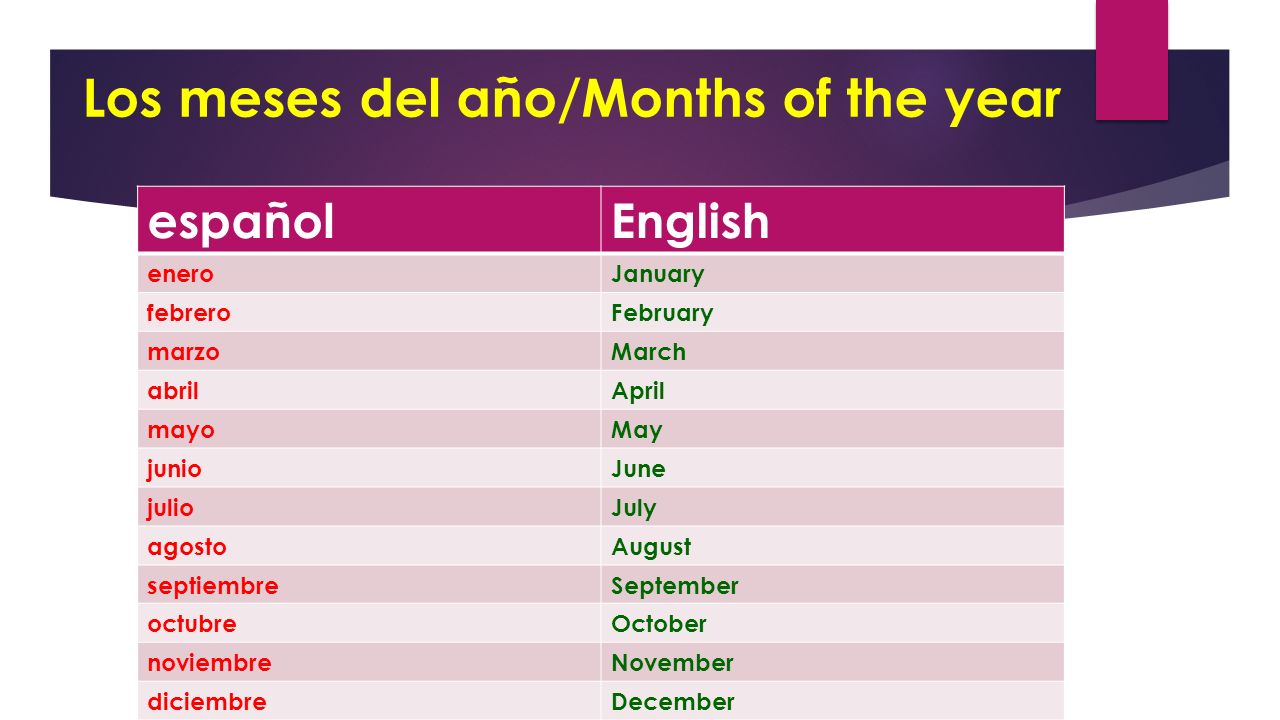Select the 'enero' cell
This screenshot has width=1280, height=720.
(369, 273)
